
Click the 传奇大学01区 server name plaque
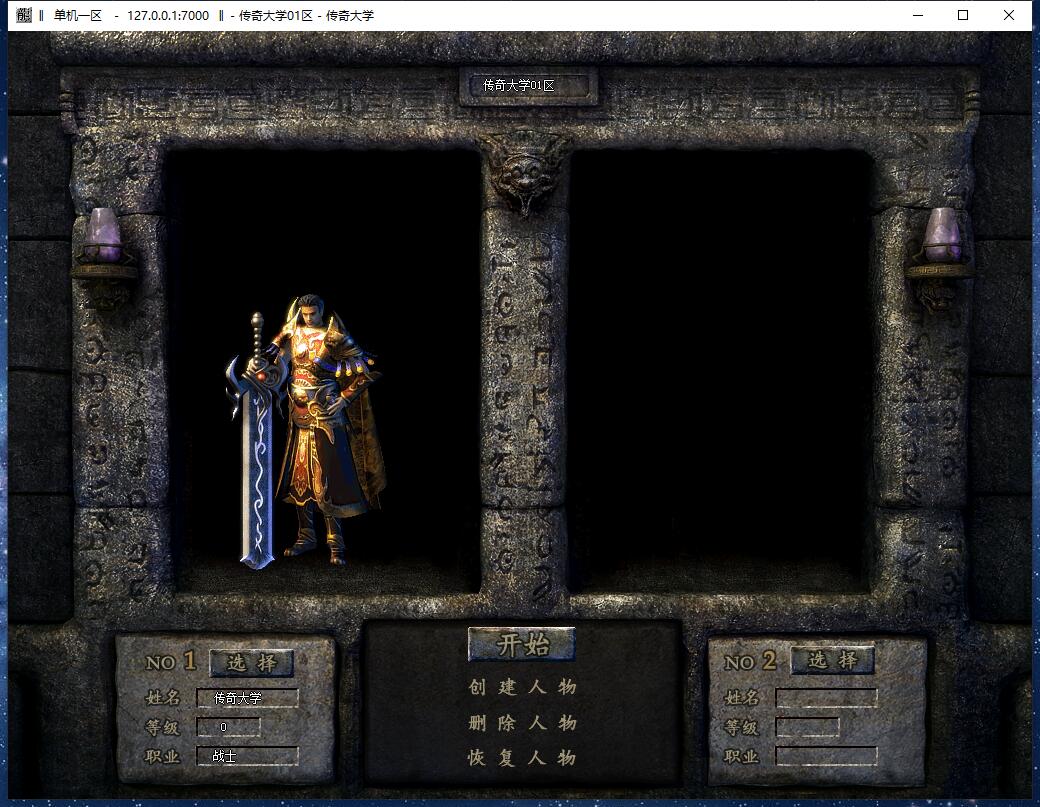528,86
